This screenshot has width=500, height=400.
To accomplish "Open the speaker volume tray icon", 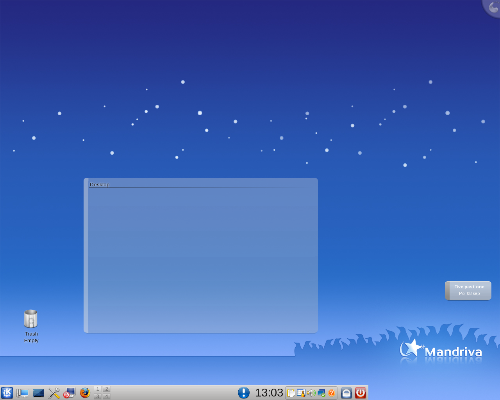I will click(x=311, y=393).
